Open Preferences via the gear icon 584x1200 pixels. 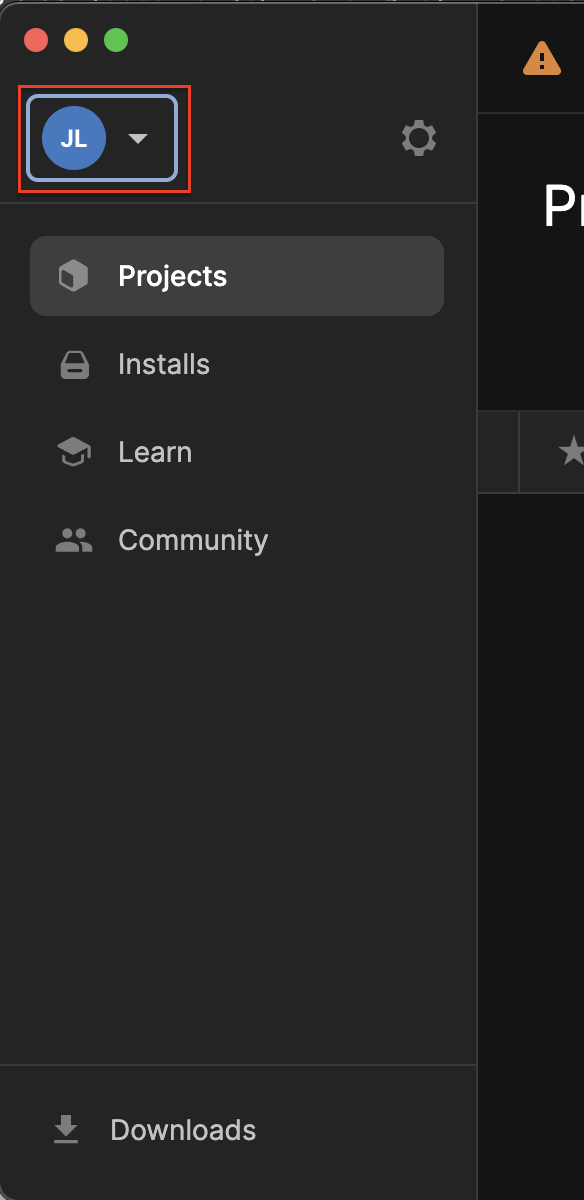click(419, 138)
